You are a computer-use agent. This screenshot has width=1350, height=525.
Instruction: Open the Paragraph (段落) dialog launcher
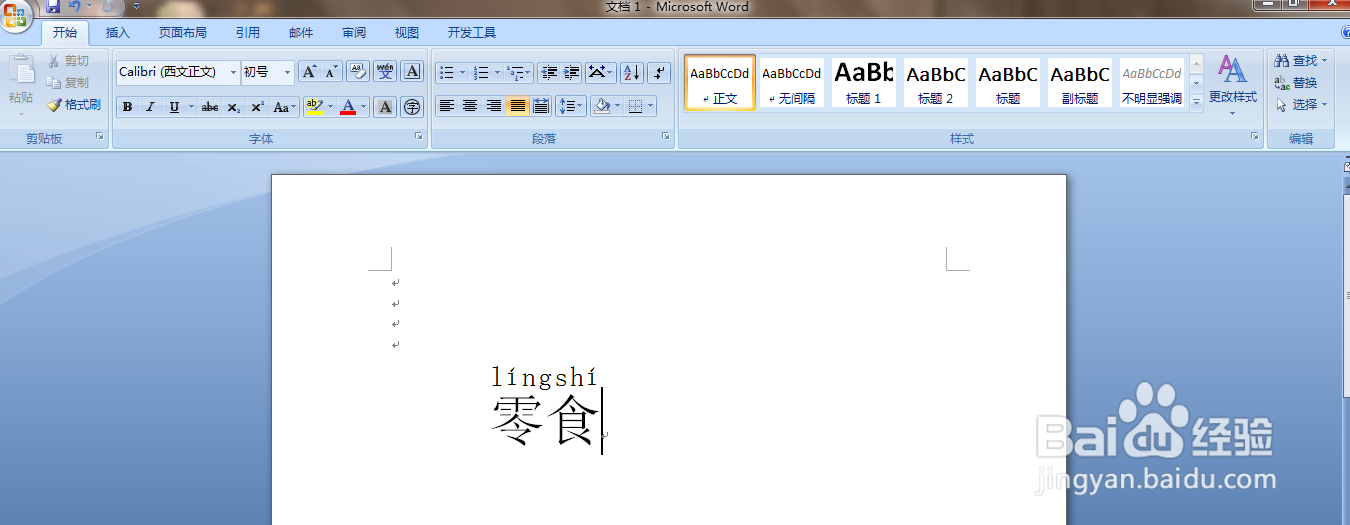click(x=666, y=137)
